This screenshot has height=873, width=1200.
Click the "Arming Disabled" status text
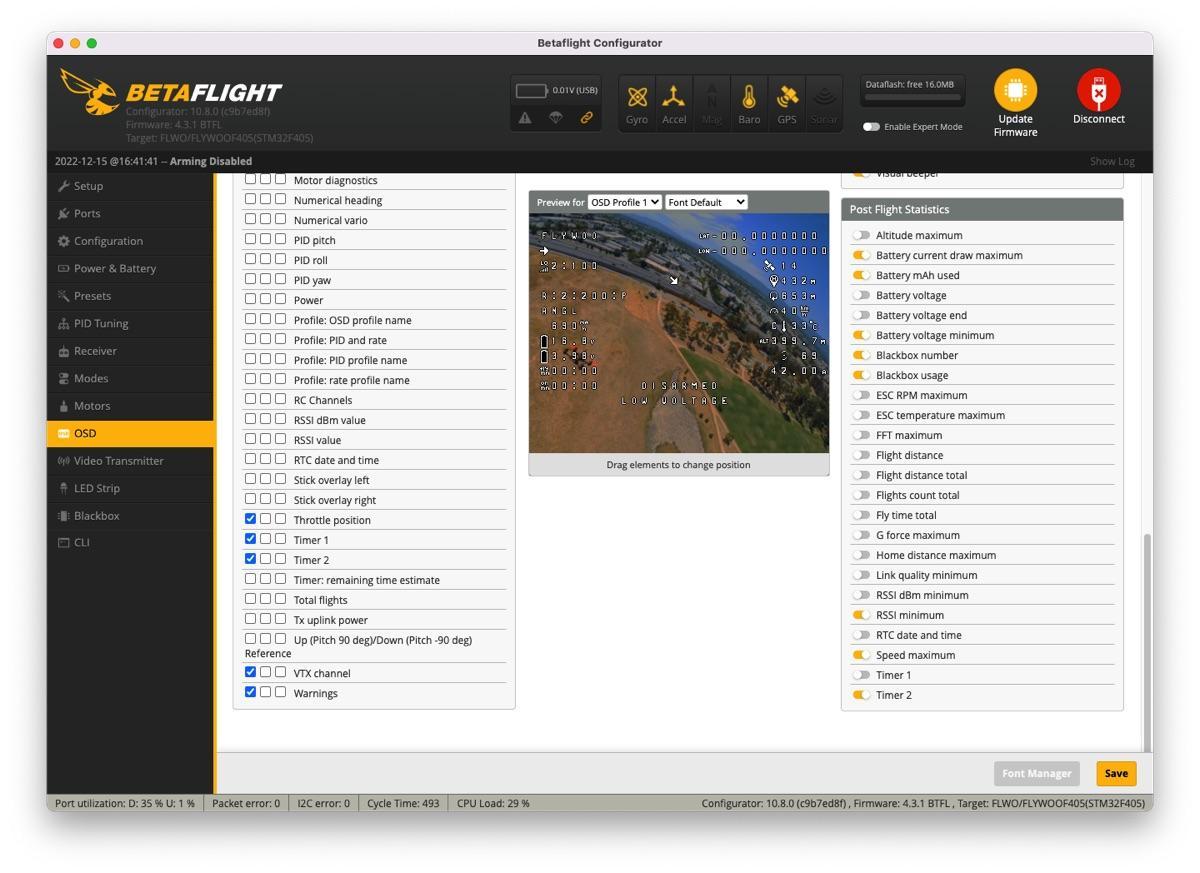[x=211, y=161]
